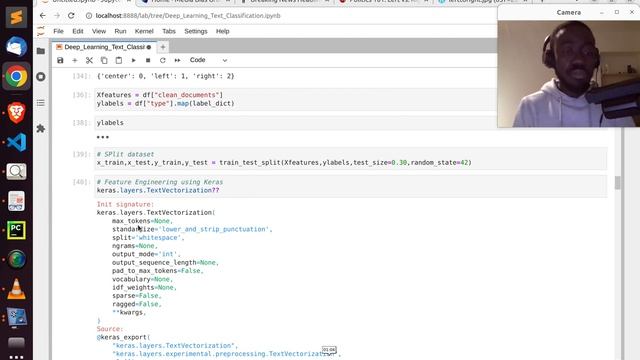Grab the notebook vertical scrollbar thumb
The width and height of the screenshot is (640, 360).
point(618,182)
